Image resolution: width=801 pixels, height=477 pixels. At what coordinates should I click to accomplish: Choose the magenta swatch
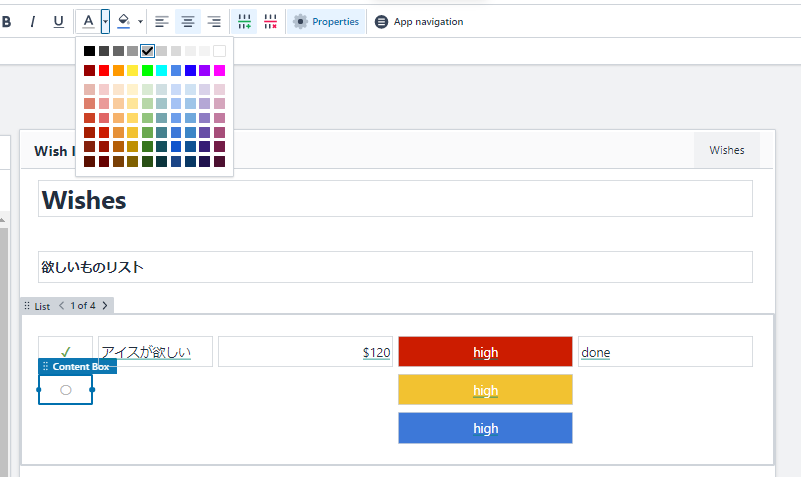(x=219, y=70)
